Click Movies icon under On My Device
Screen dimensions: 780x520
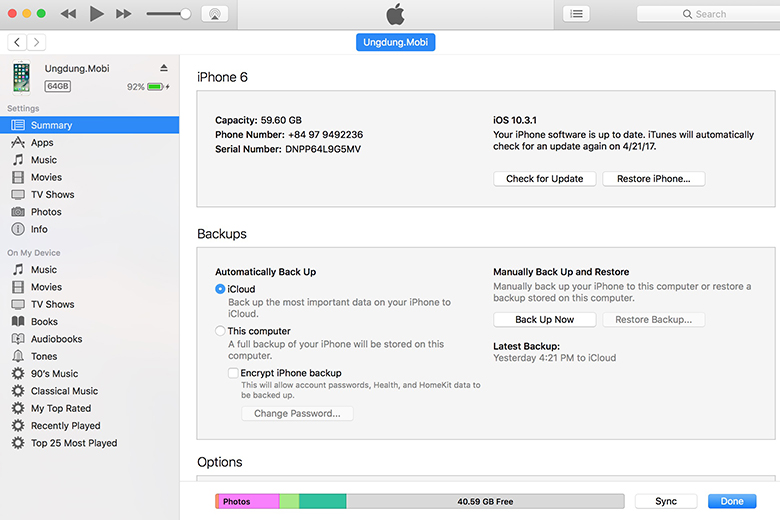(x=18, y=287)
